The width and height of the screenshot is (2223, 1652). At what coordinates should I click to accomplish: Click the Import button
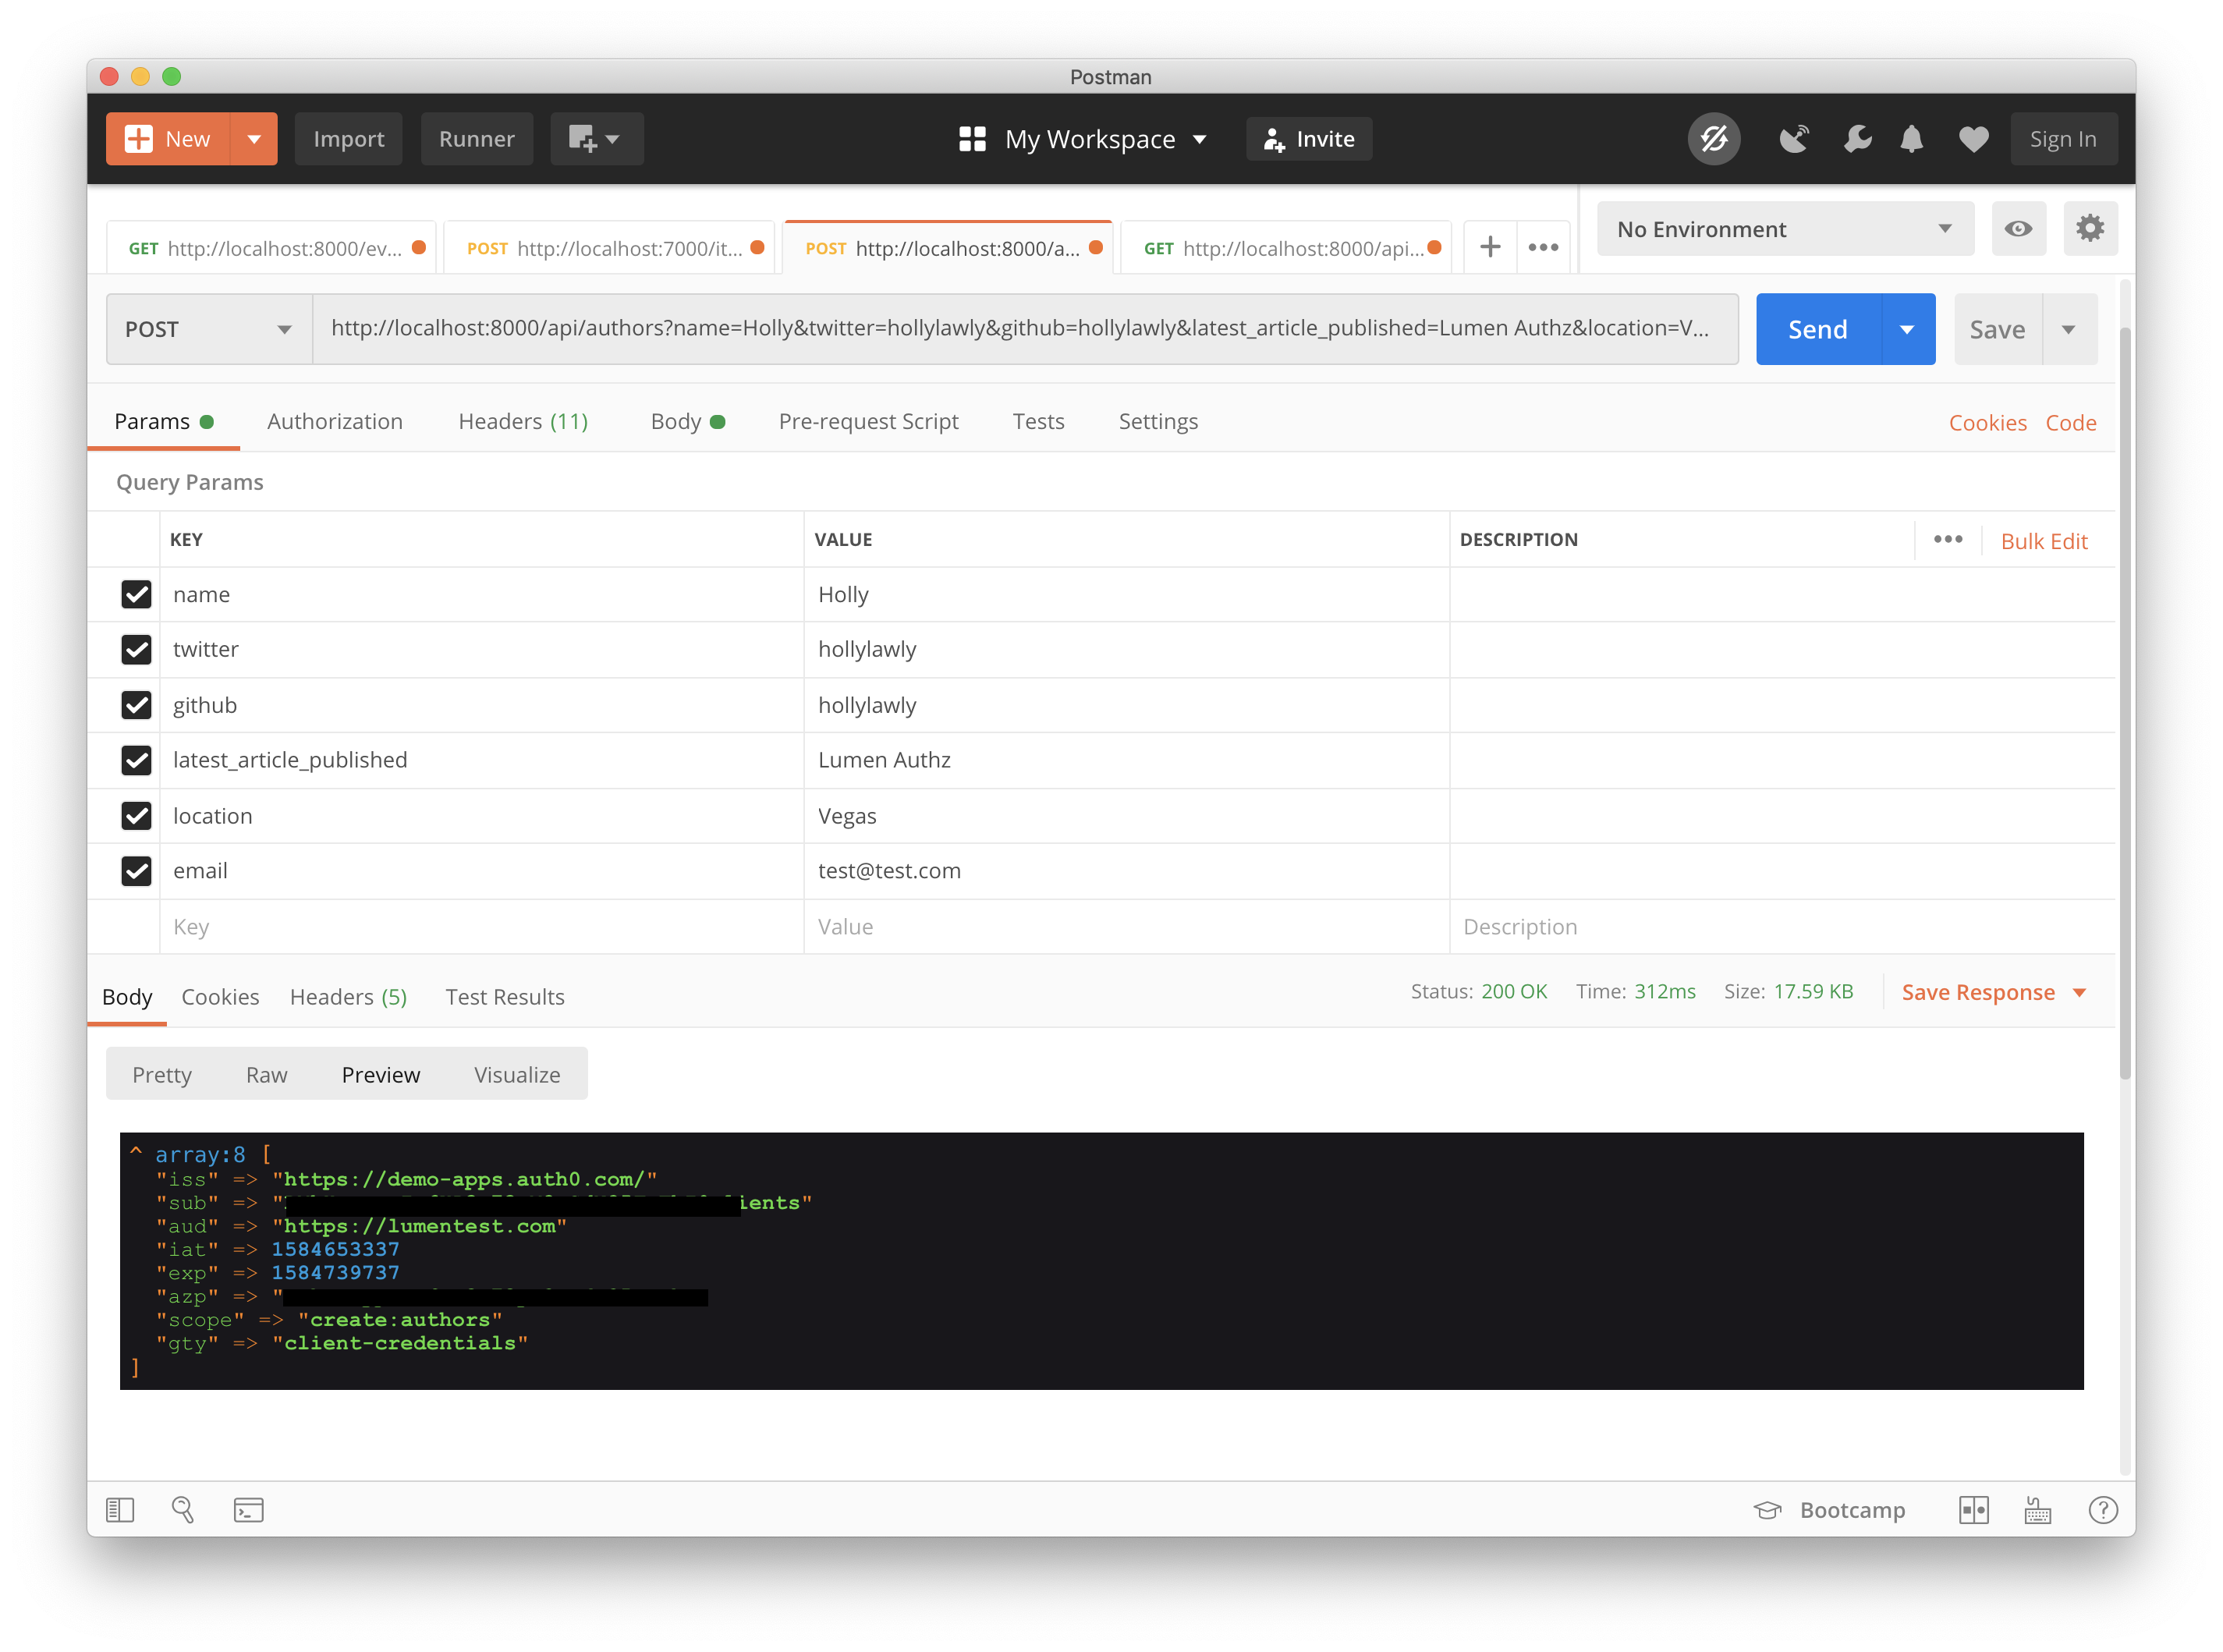(348, 139)
